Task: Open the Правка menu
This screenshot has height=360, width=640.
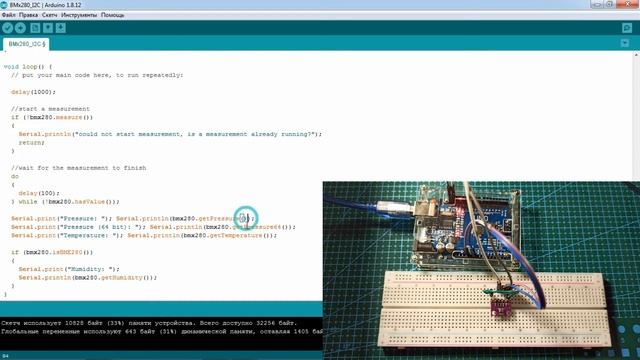Action: click(29, 15)
